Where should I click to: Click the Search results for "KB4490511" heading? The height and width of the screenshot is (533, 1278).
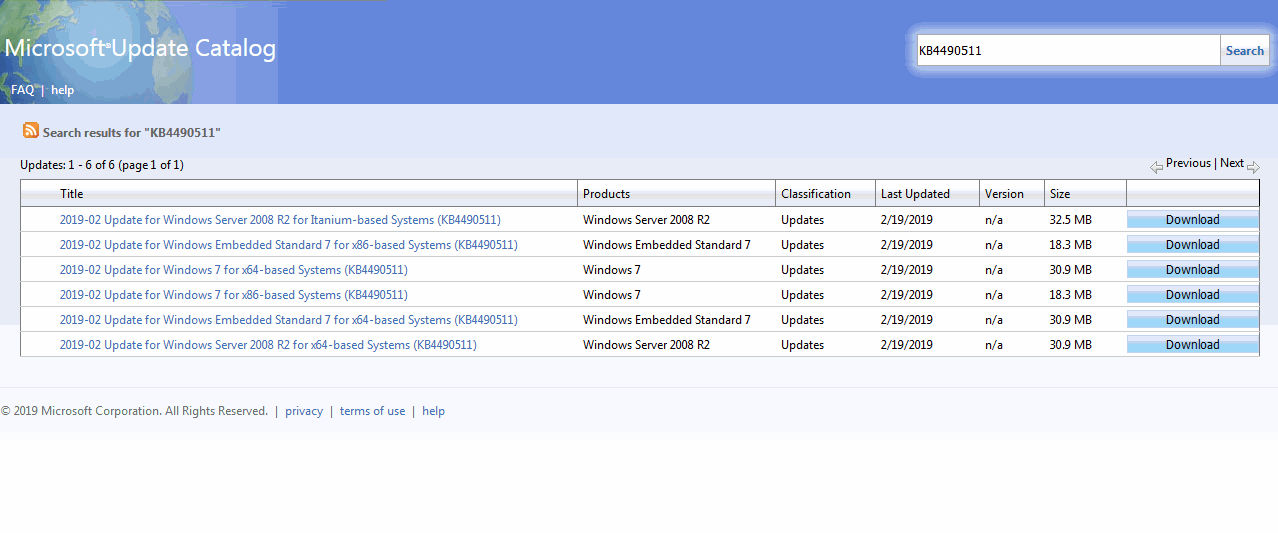point(131,132)
